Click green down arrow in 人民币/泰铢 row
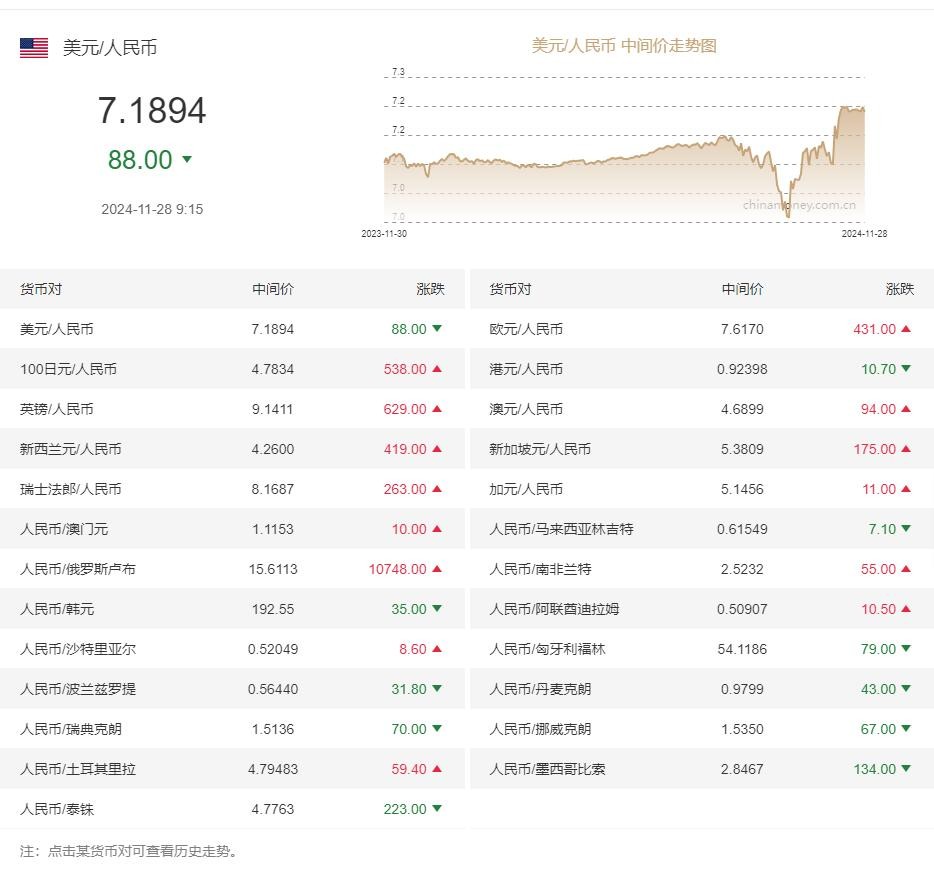Viewport: 934px width, 873px height. [x=437, y=809]
